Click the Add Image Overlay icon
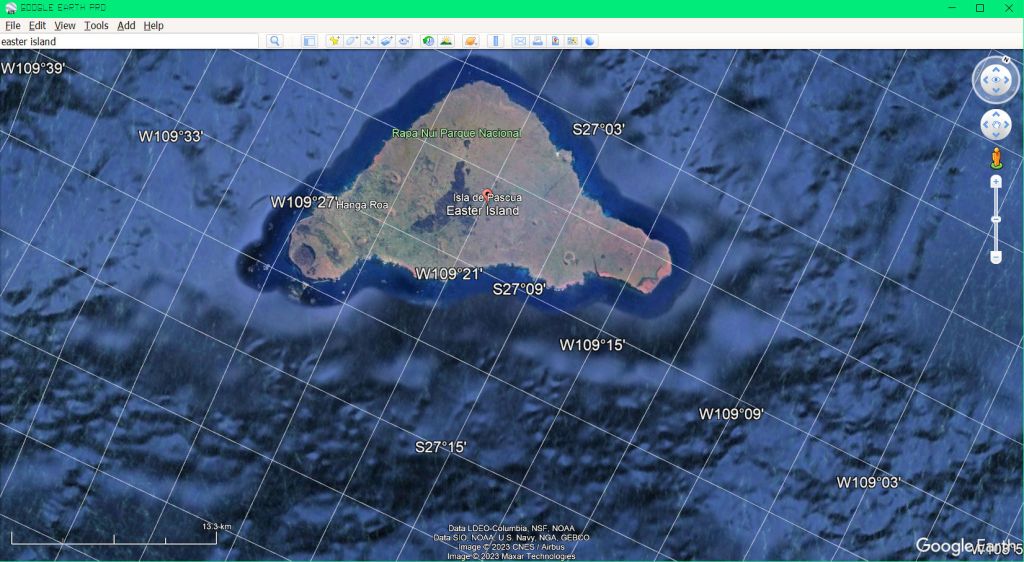The width and height of the screenshot is (1024, 562). tap(387, 41)
